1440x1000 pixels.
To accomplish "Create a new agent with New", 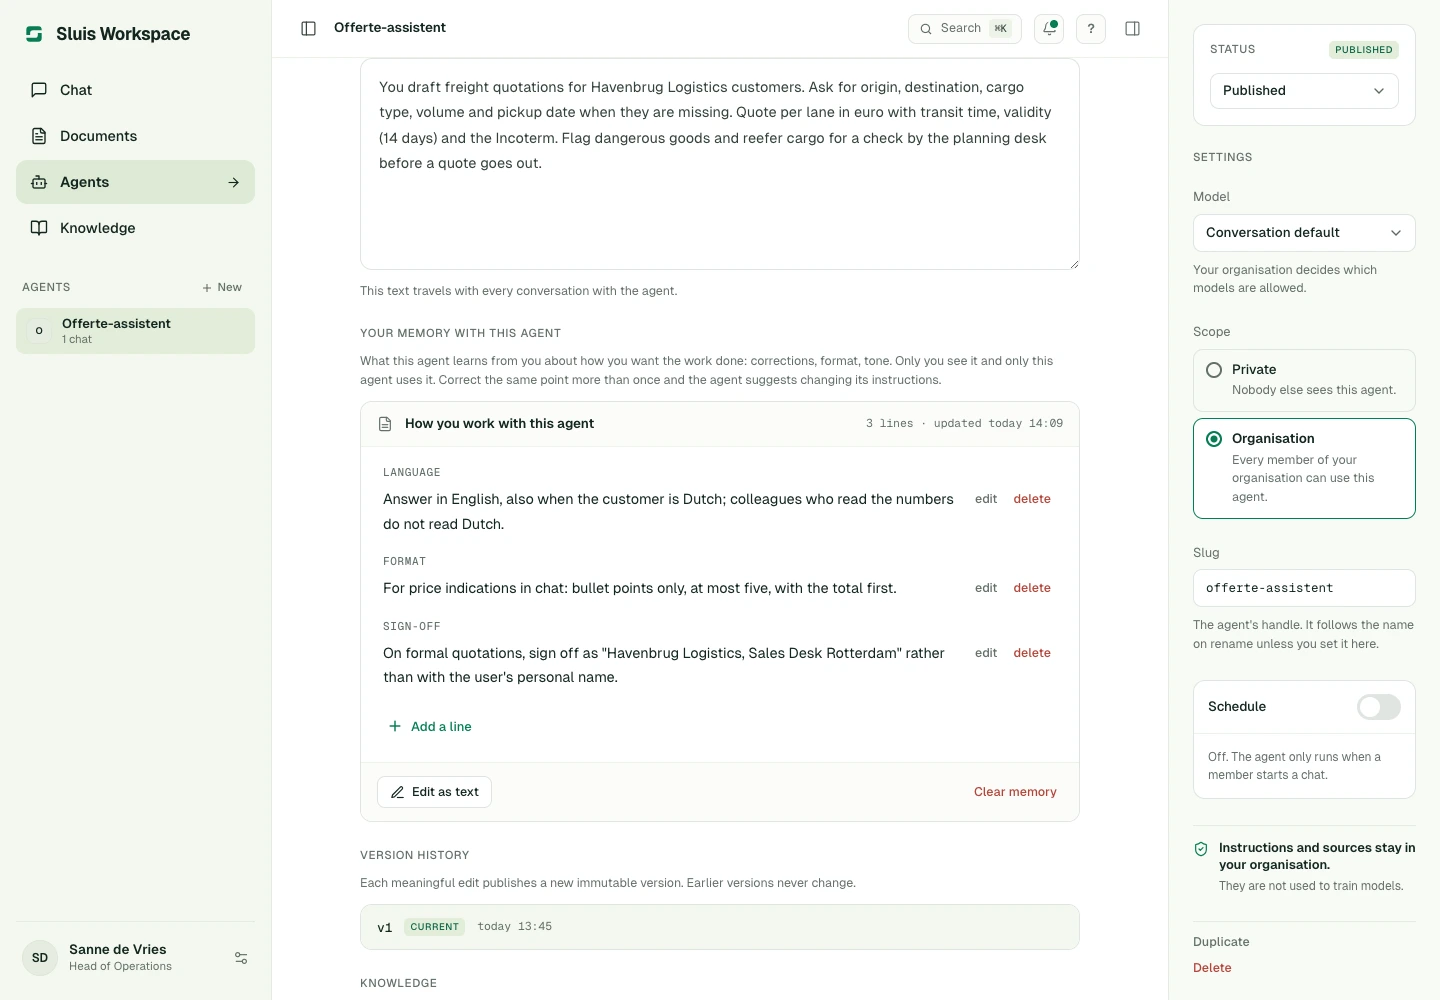I will pos(222,287).
